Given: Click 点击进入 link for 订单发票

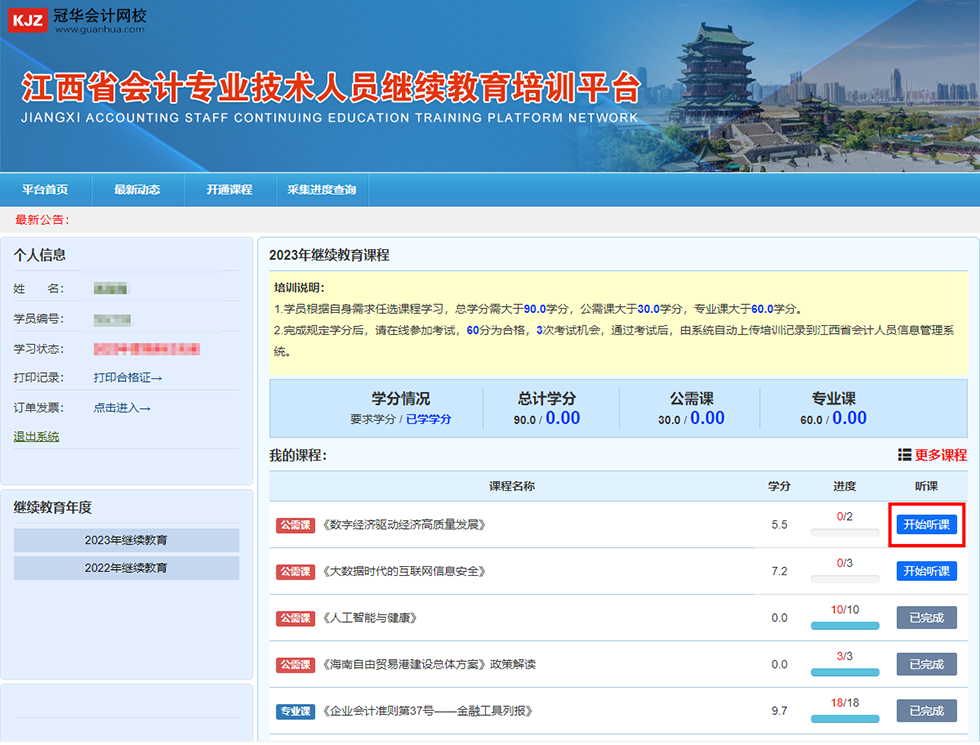Looking at the screenshot, I should [121, 408].
